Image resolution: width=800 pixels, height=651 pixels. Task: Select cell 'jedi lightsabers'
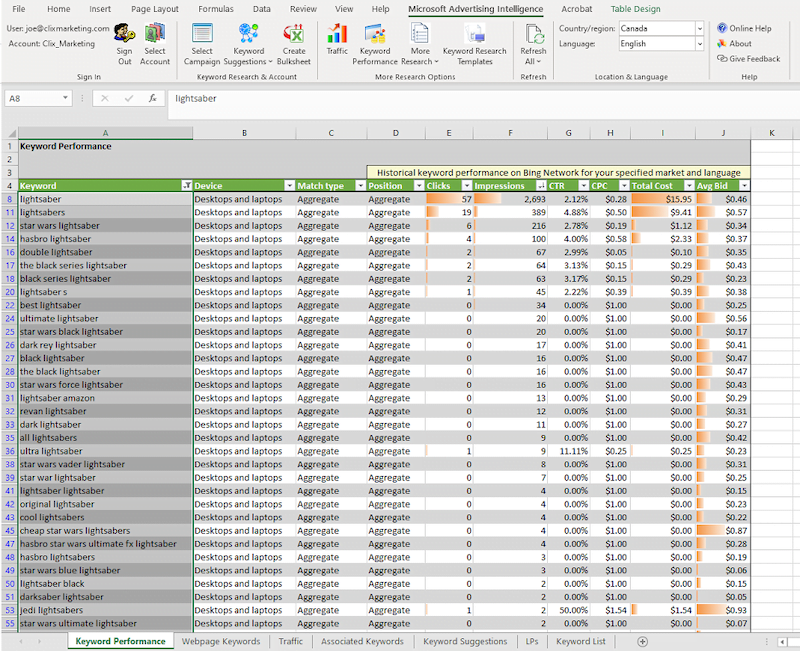pyautogui.click(x=106, y=610)
